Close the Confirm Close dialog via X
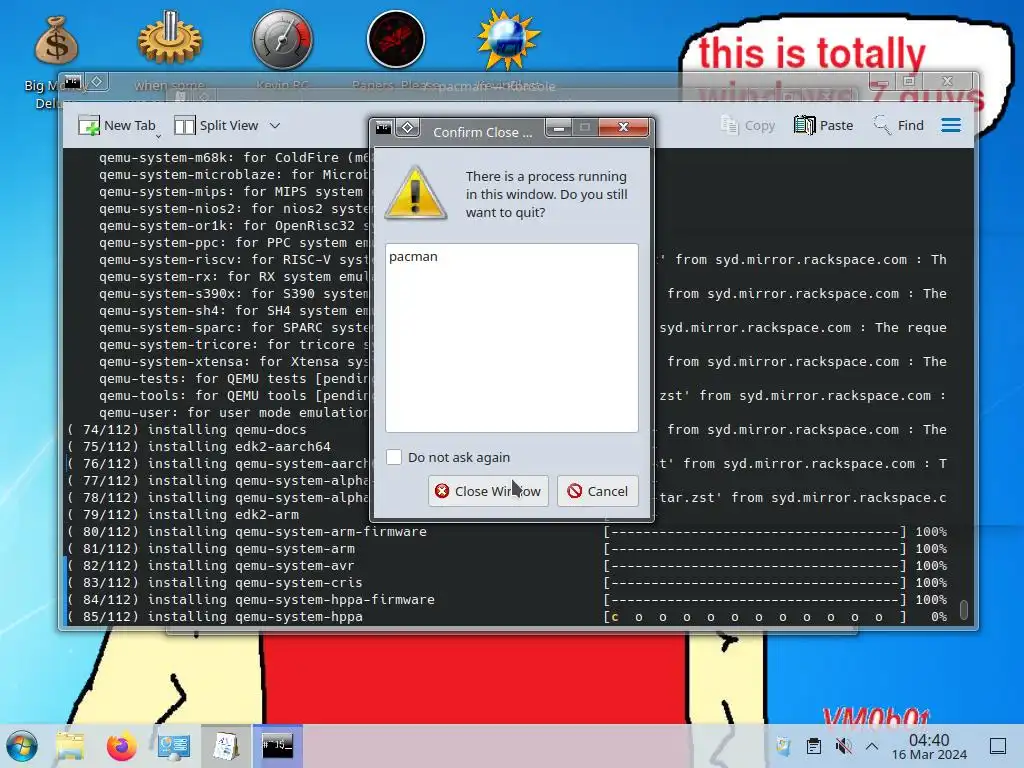Screen dimensions: 1024x768 click(x=624, y=127)
